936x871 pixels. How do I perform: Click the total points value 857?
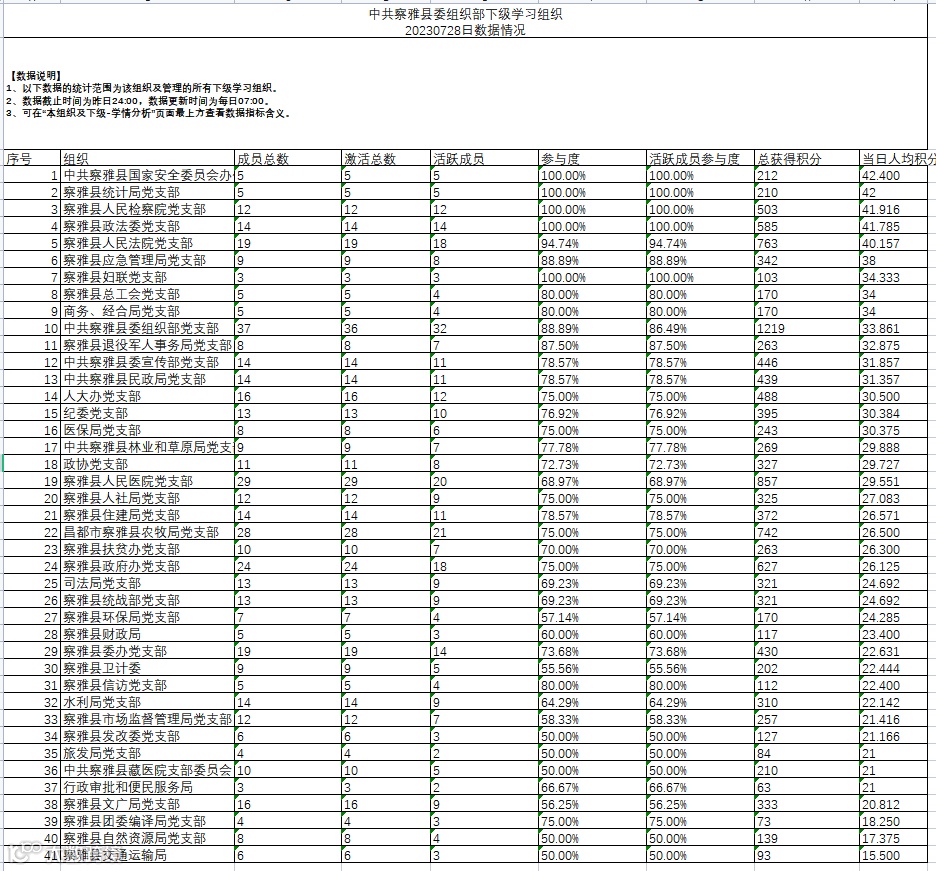(807, 482)
